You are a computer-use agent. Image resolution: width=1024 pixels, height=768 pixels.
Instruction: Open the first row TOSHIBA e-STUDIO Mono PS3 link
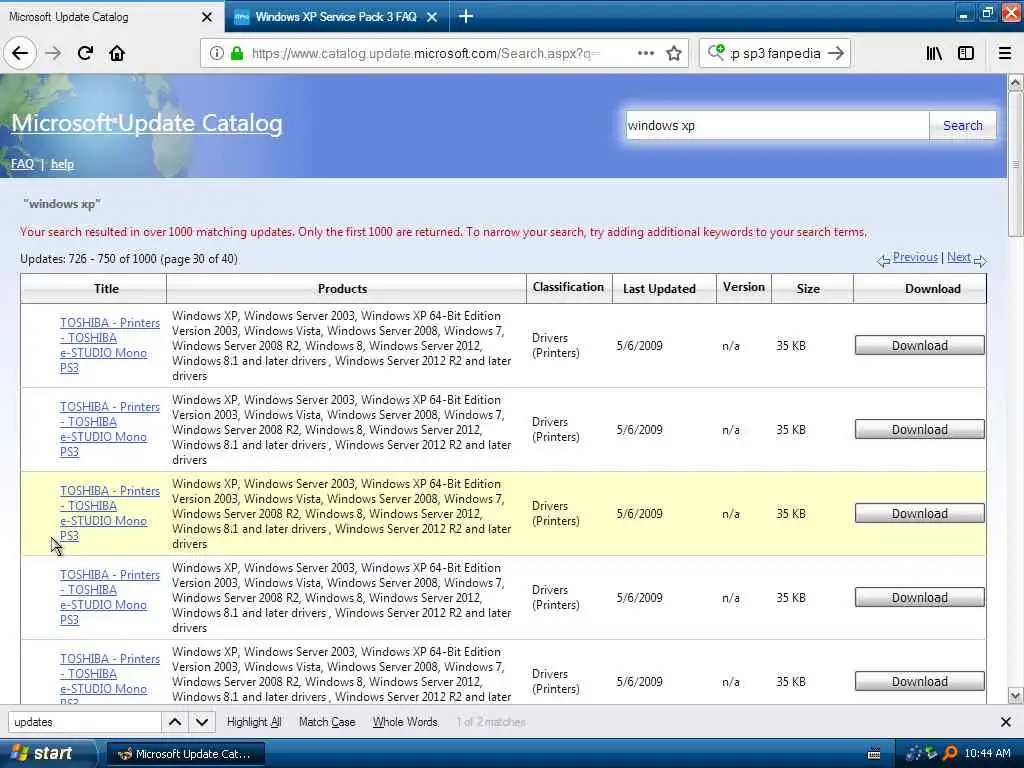pos(110,345)
